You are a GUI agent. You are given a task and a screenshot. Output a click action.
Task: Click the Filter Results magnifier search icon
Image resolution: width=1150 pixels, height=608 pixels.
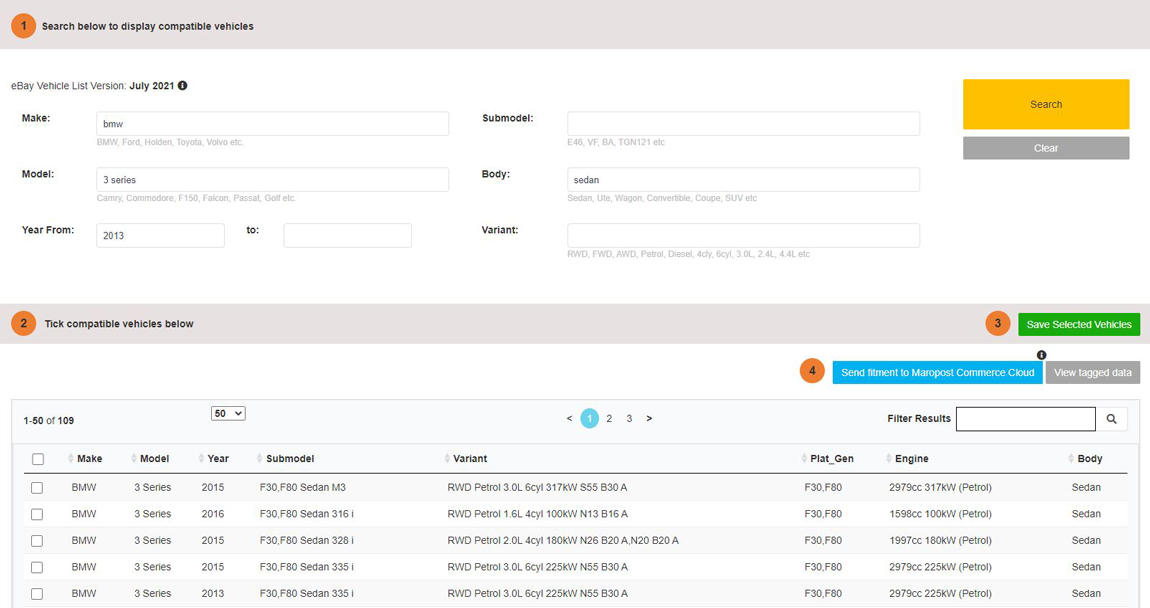(1111, 419)
